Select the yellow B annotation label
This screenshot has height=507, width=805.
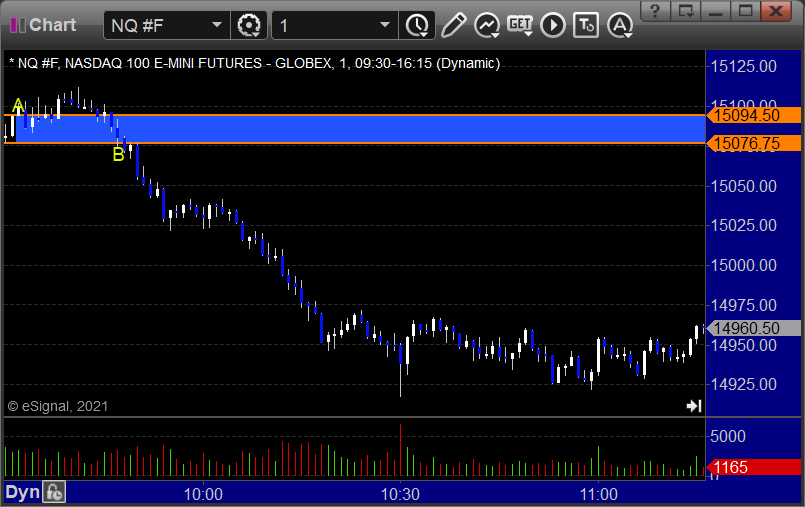pyautogui.click(x=118, y=154)
